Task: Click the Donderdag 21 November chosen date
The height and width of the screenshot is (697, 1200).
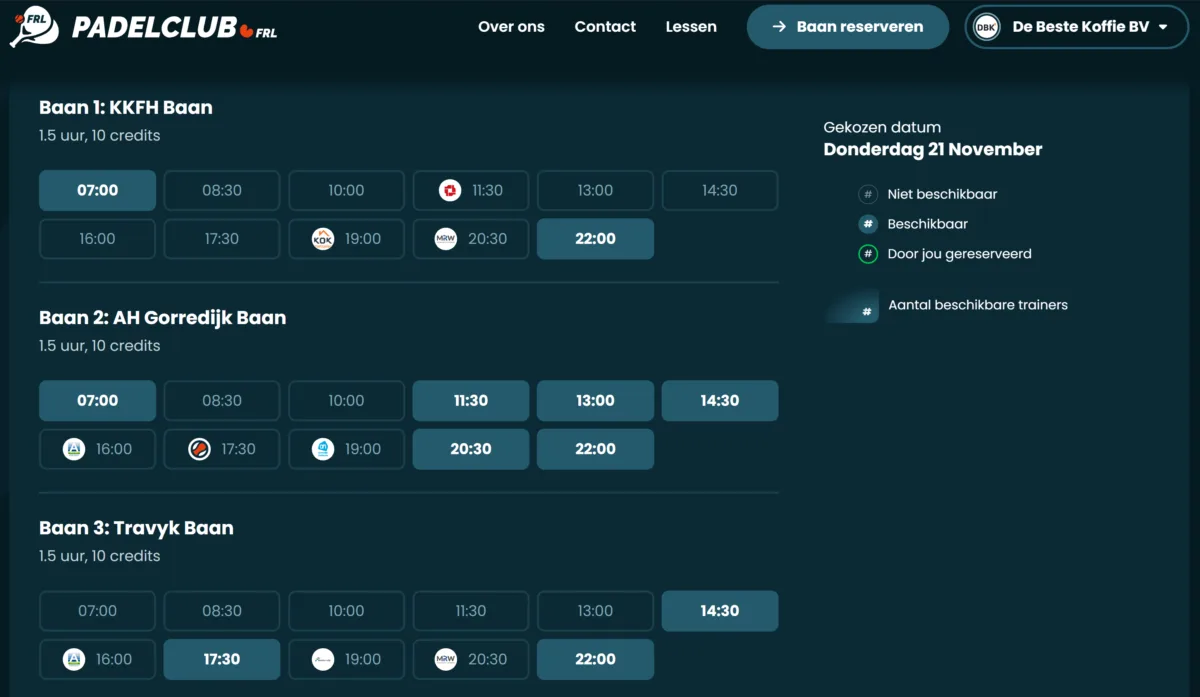Action: pos(932,150)
